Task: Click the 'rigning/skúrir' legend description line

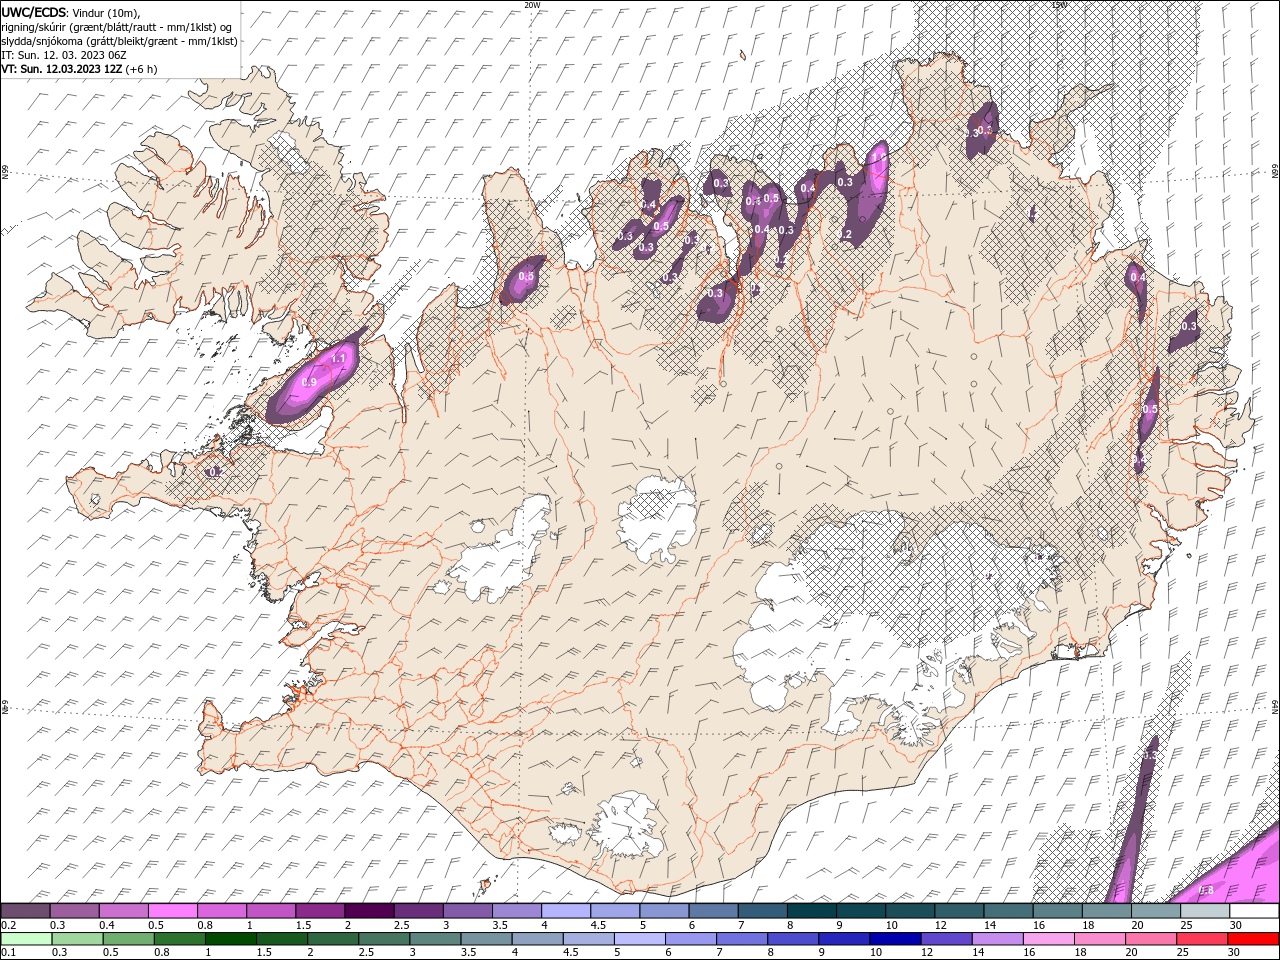Action: point(116,27)
